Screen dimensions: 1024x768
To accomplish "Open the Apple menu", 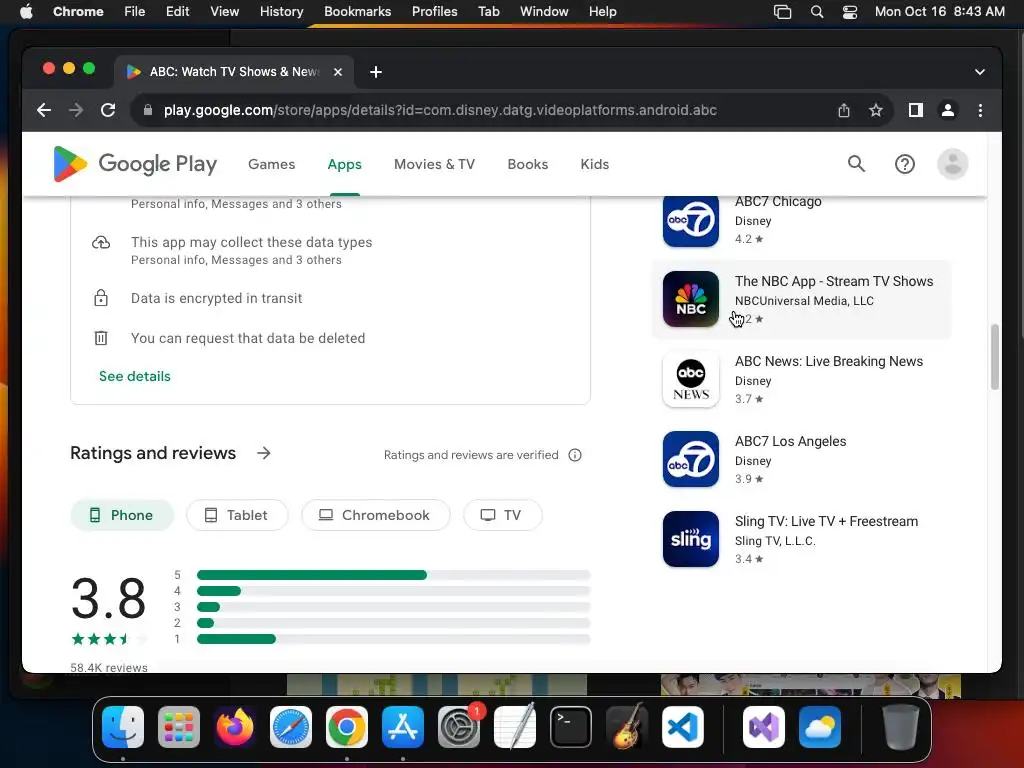I will click(x=26, y=12).
